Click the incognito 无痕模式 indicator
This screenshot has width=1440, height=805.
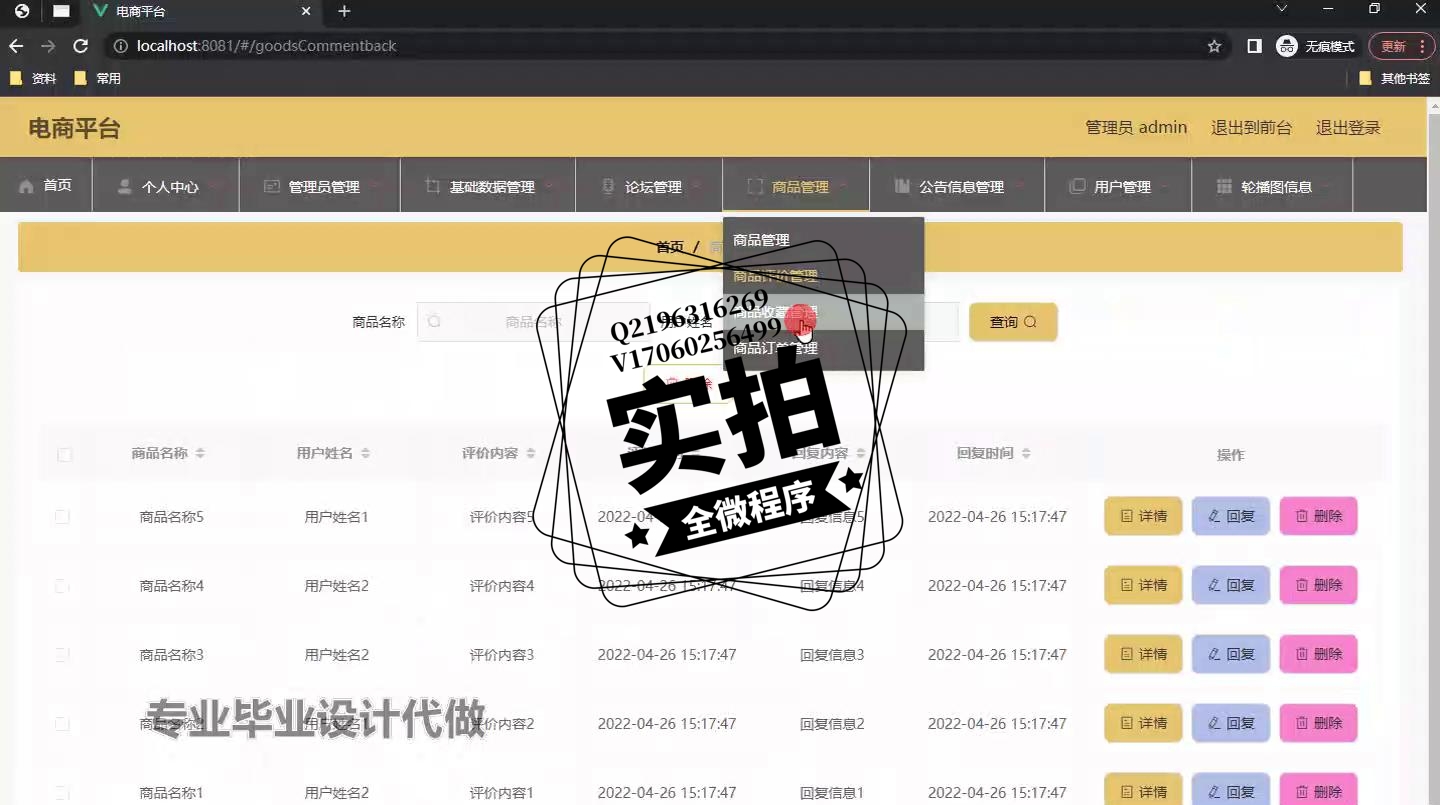[x=1315, y=46]
